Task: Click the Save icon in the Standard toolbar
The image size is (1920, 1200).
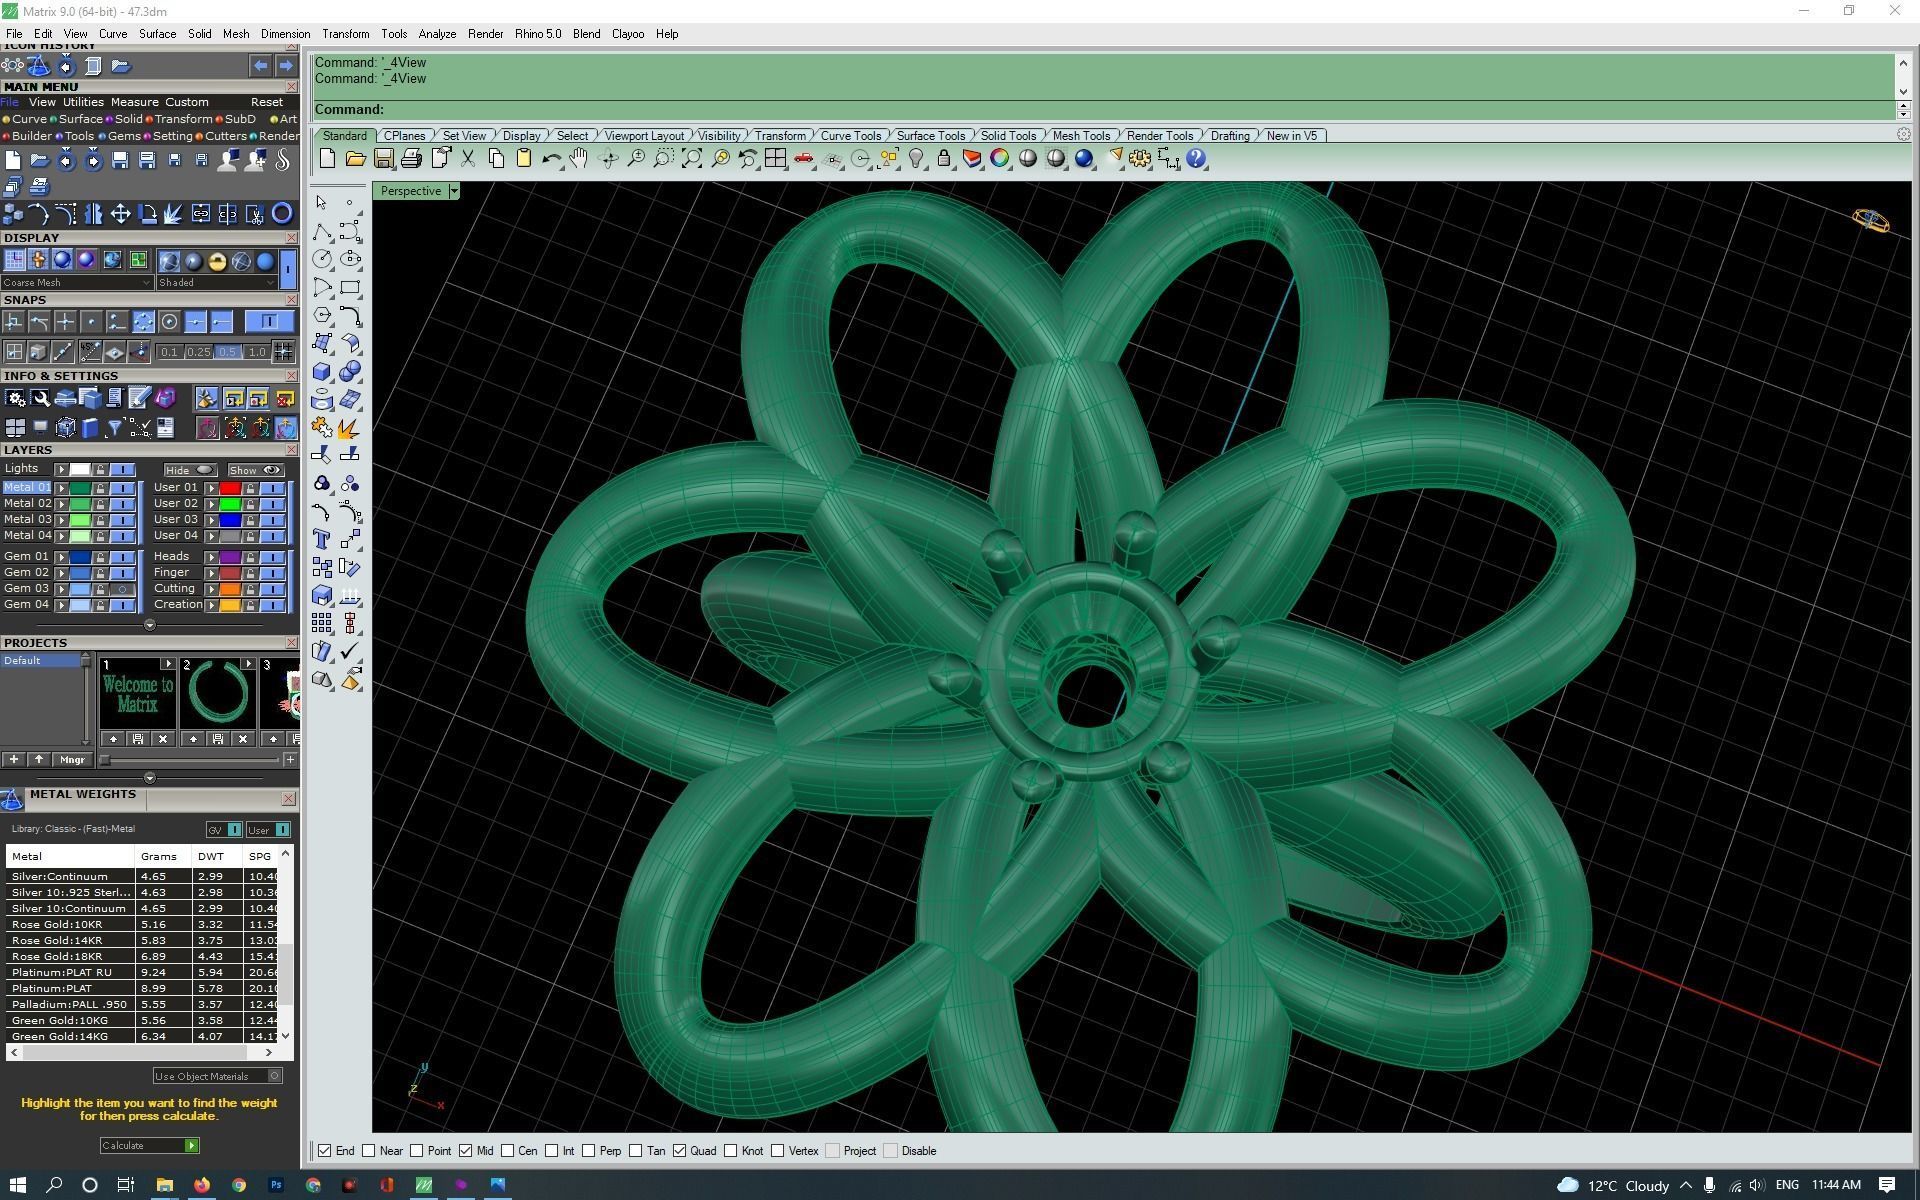Action: click(x=383, y=159)
